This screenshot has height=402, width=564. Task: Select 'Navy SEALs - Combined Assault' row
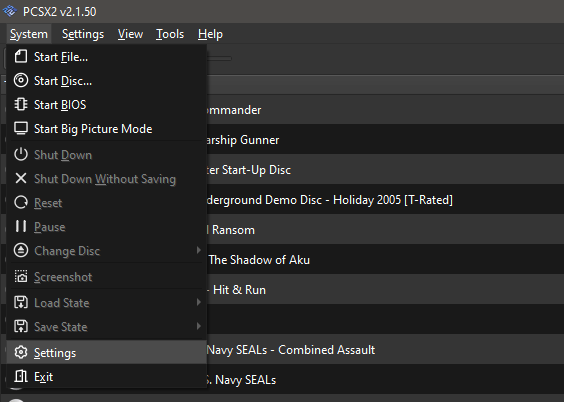coord(385,350)
